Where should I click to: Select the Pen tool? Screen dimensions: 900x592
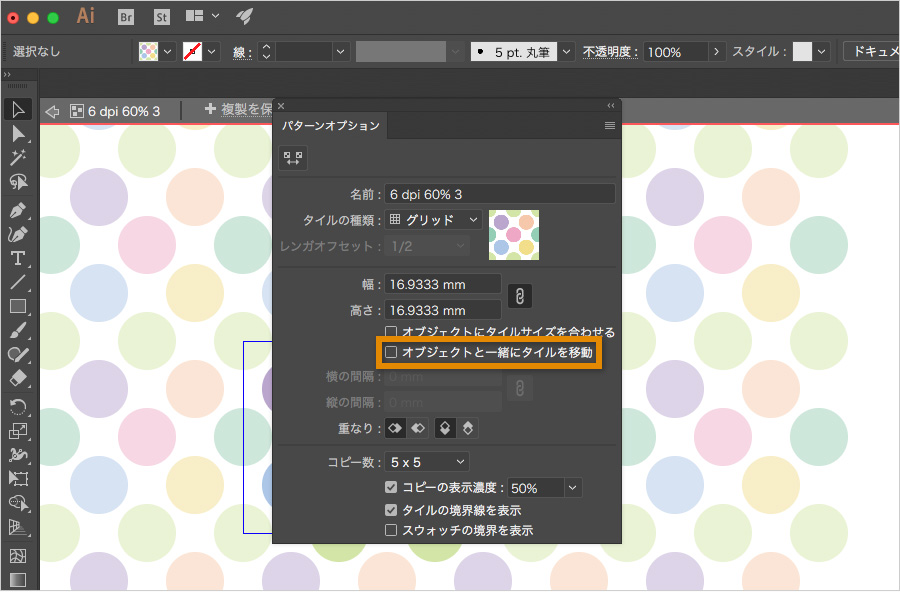tap(18, 210)
